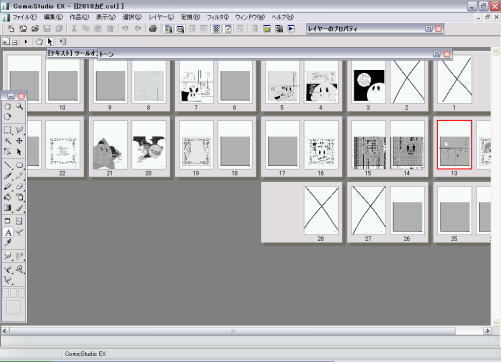
Task: Select page 20 thumbnail
Action: tap(149, 145)
